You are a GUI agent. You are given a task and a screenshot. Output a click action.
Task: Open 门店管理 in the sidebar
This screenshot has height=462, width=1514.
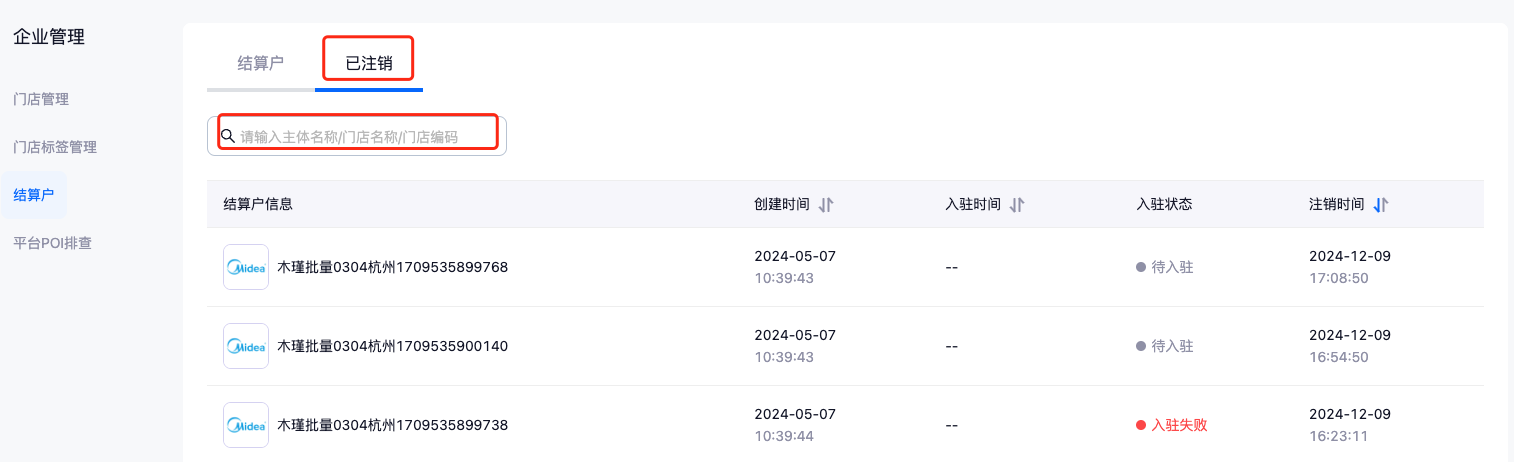point(41,99)
